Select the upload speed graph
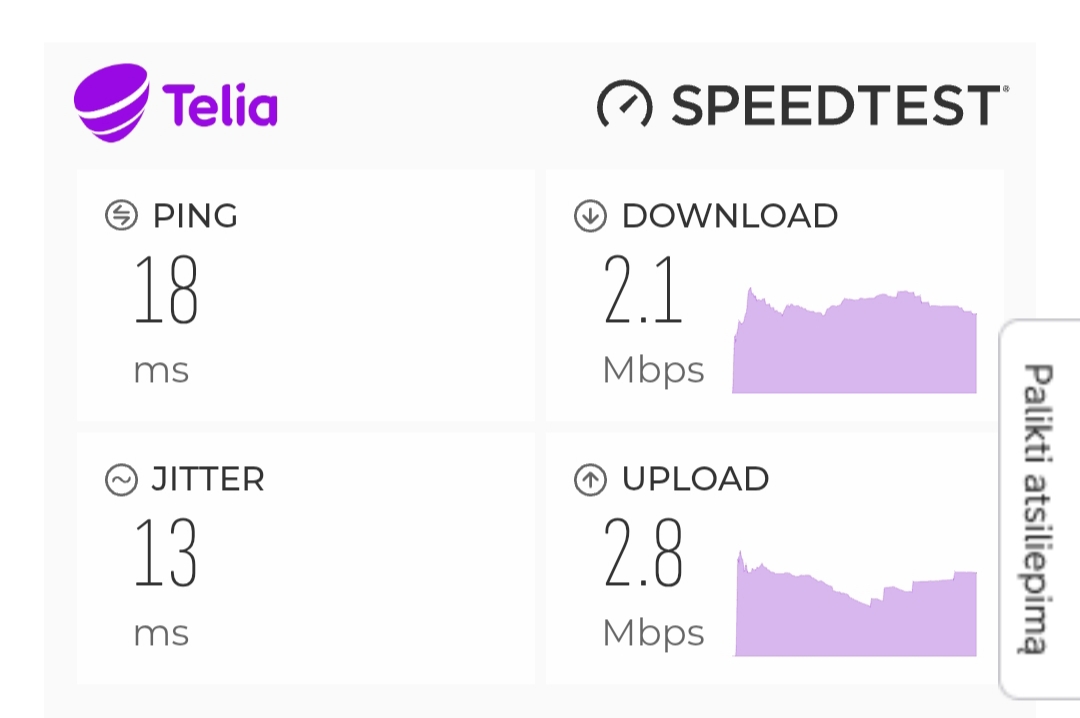Viewport: 1080px width, 718px height. coord(856,605)
